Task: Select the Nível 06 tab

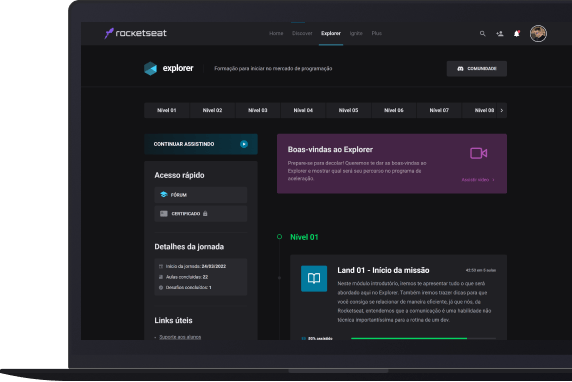Action: (x=394, y=110)
